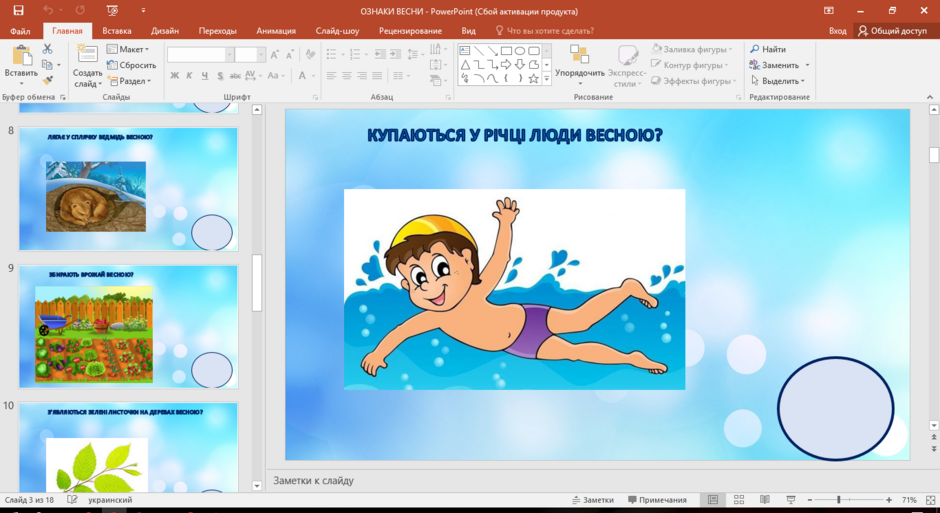Select the star shape in the shapes gallery

pos(533,78)
